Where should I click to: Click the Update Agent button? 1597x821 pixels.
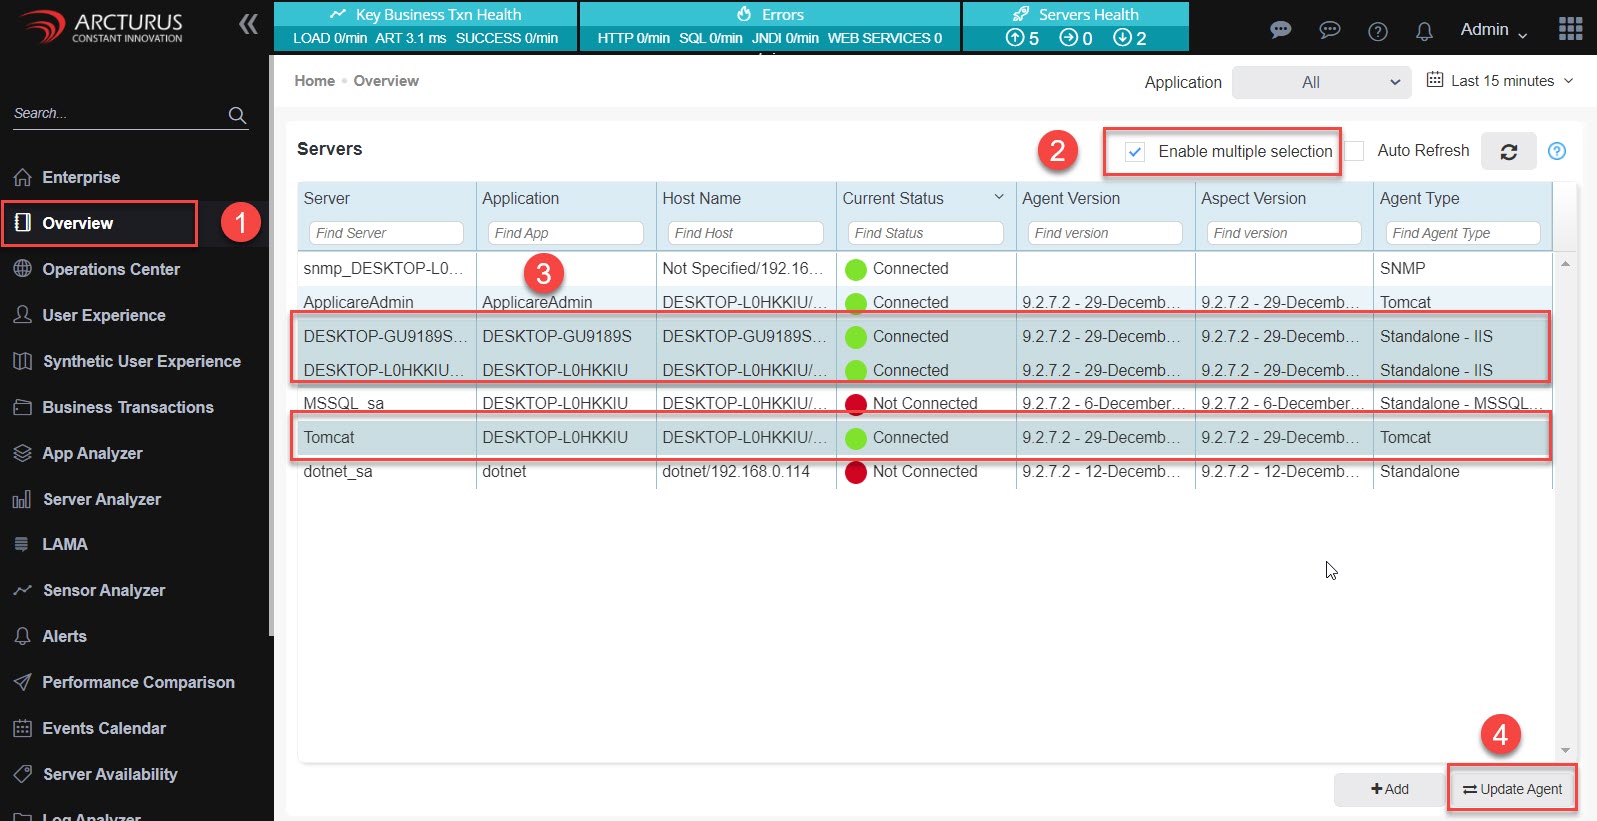point(1512,789)
